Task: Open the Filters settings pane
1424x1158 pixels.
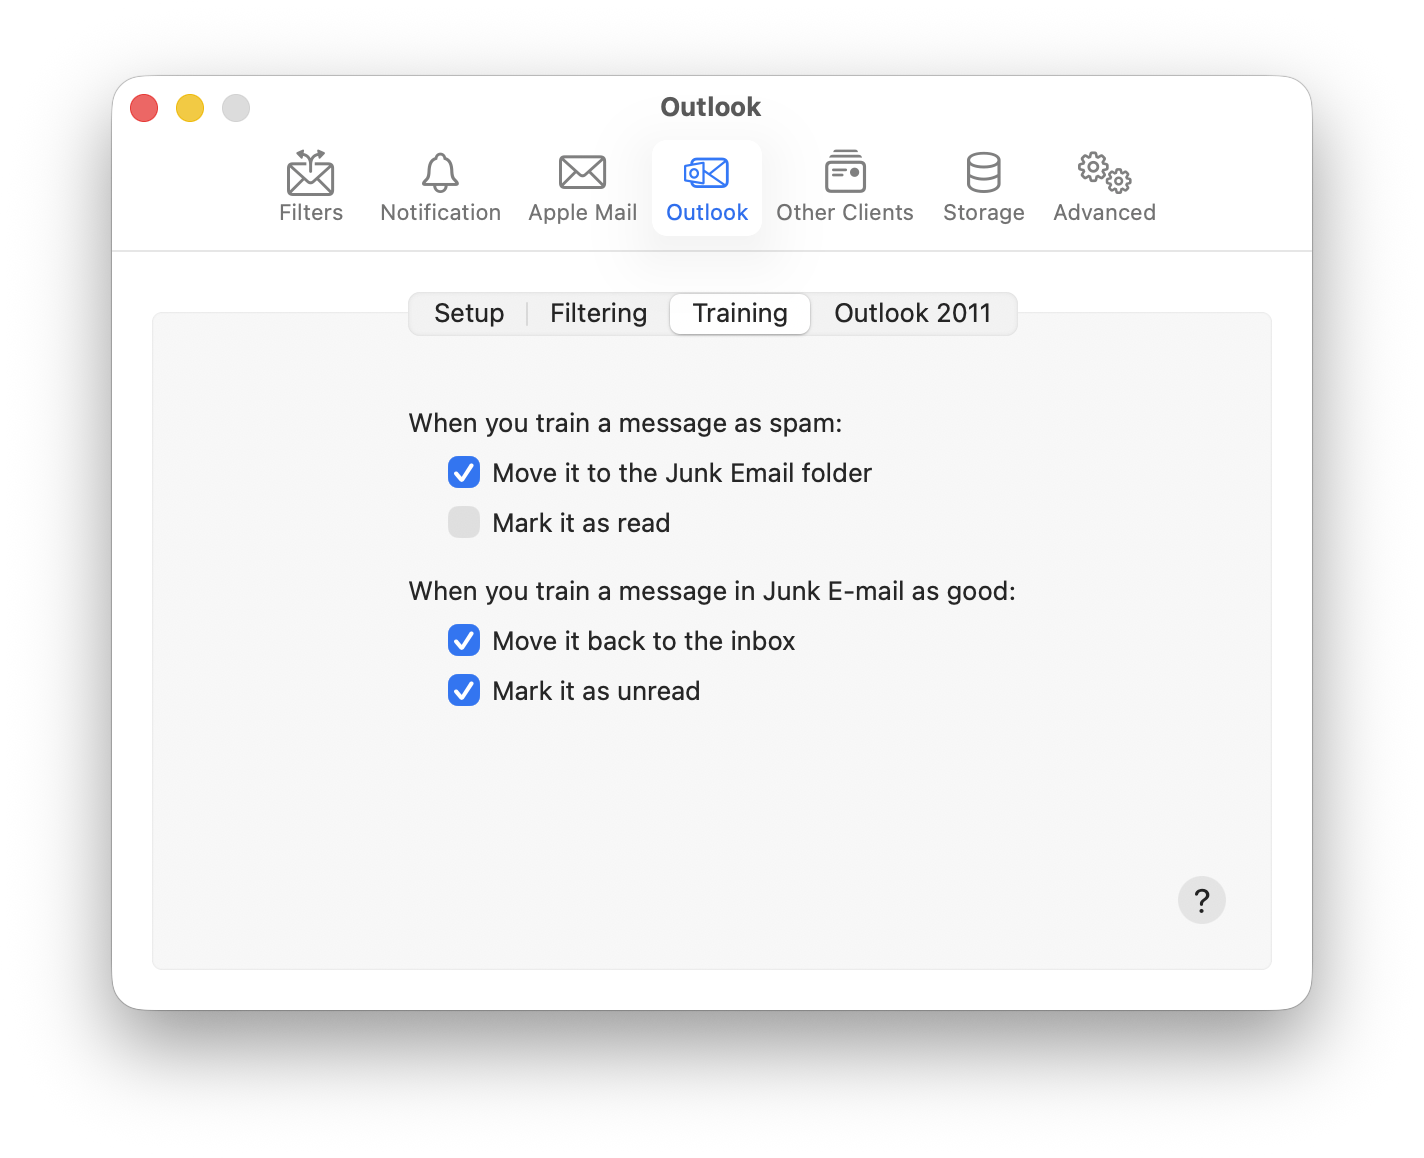Action: [311, 185]
